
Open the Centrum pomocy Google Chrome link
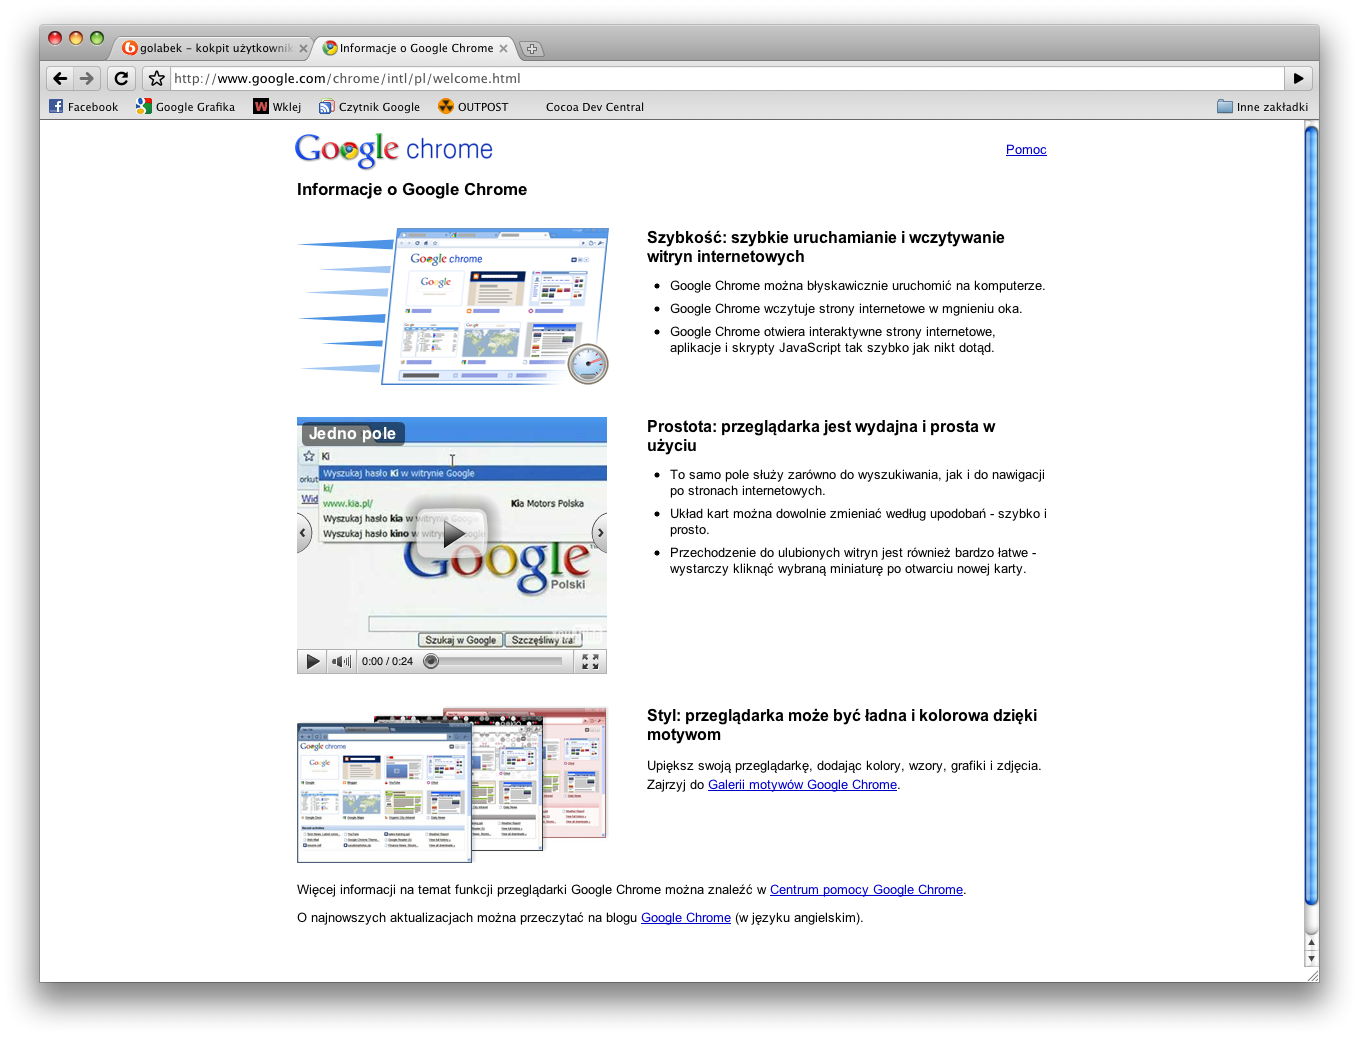pos(866,890)
